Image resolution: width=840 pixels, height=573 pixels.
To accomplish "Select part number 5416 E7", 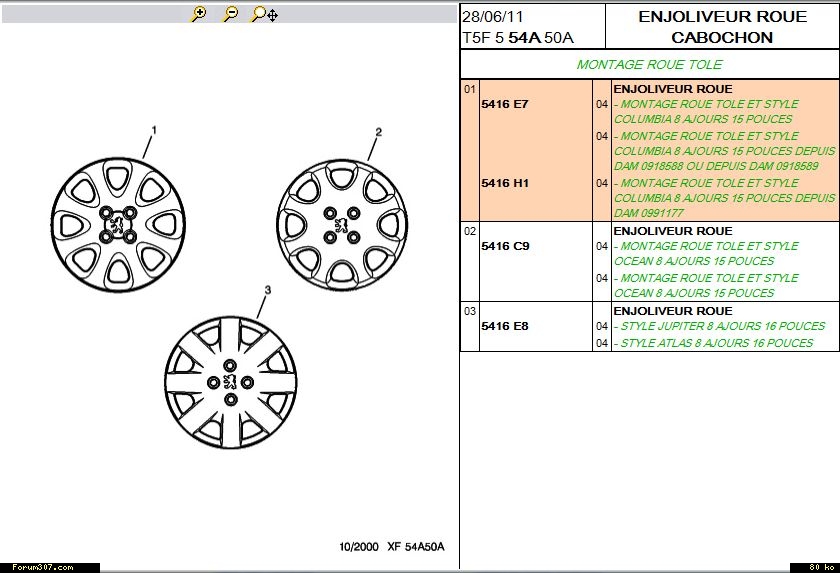I will pos(505,104).
